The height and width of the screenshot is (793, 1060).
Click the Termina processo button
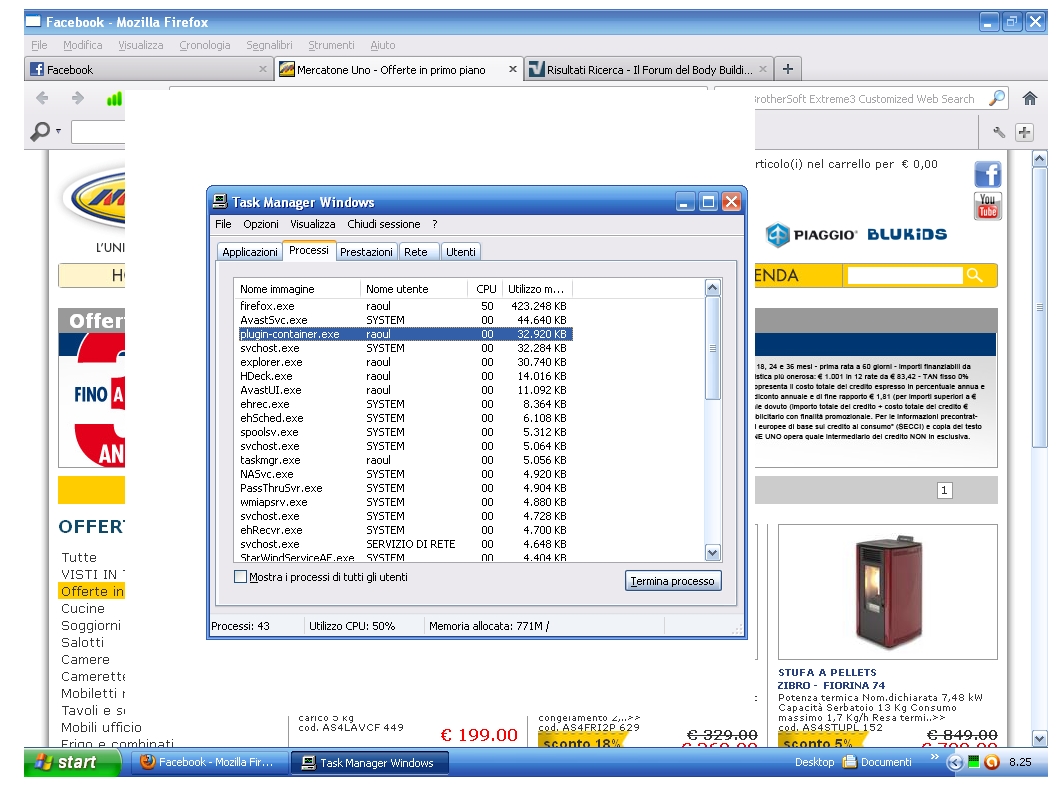[672, 581]
